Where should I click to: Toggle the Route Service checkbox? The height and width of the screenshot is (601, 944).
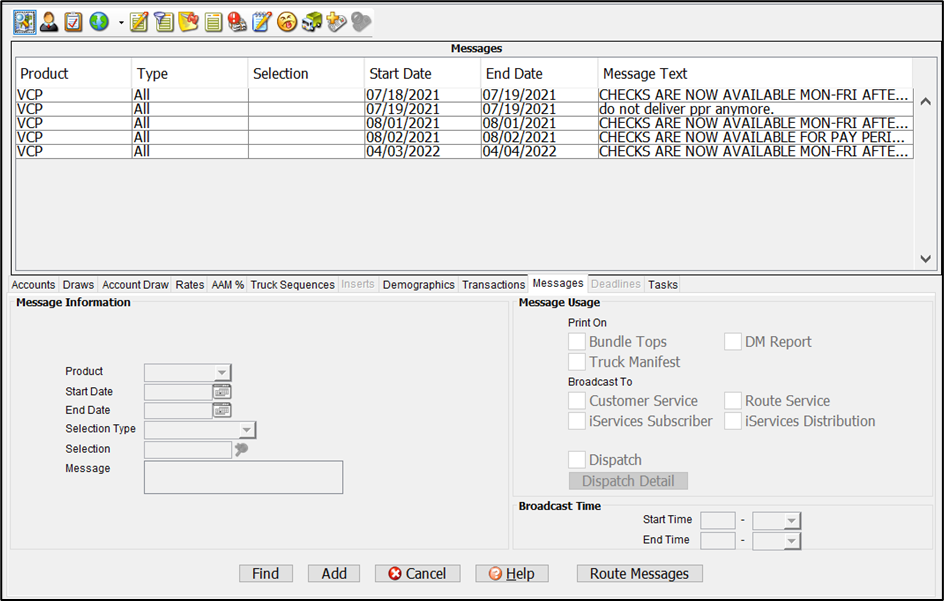click(x=733, y=401)
